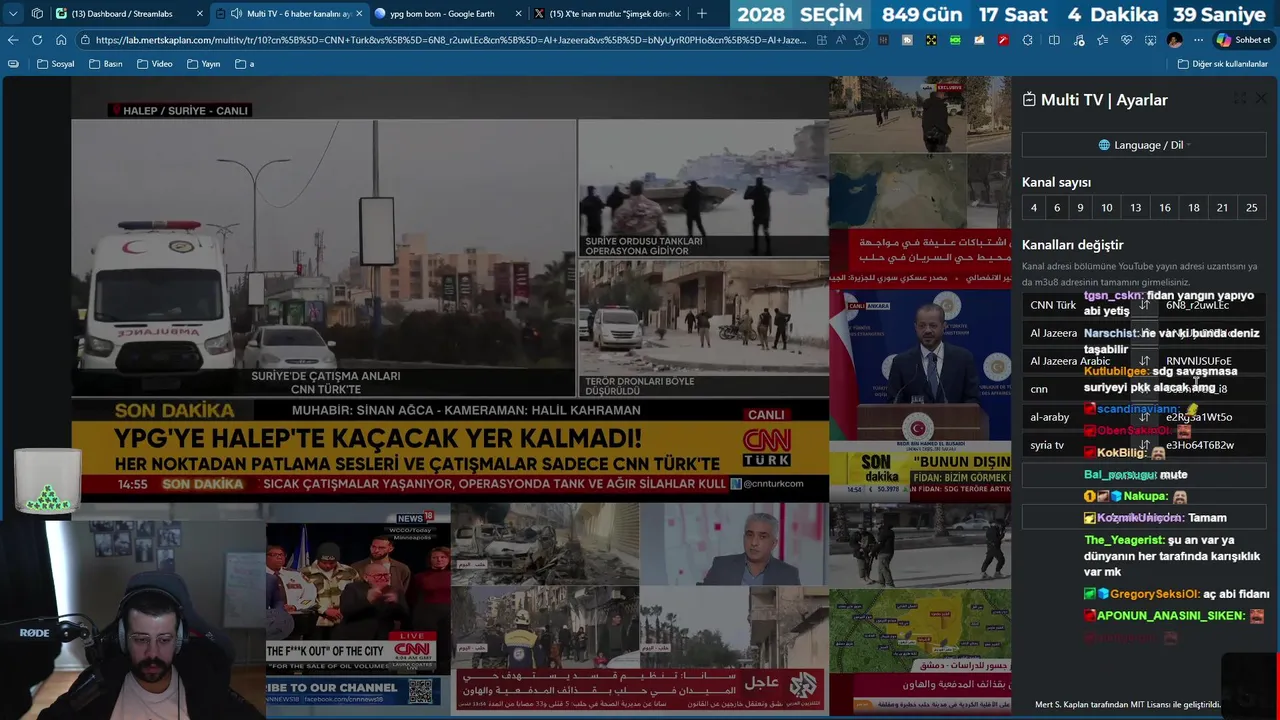Edit the syria tv channel name field

1076,445
